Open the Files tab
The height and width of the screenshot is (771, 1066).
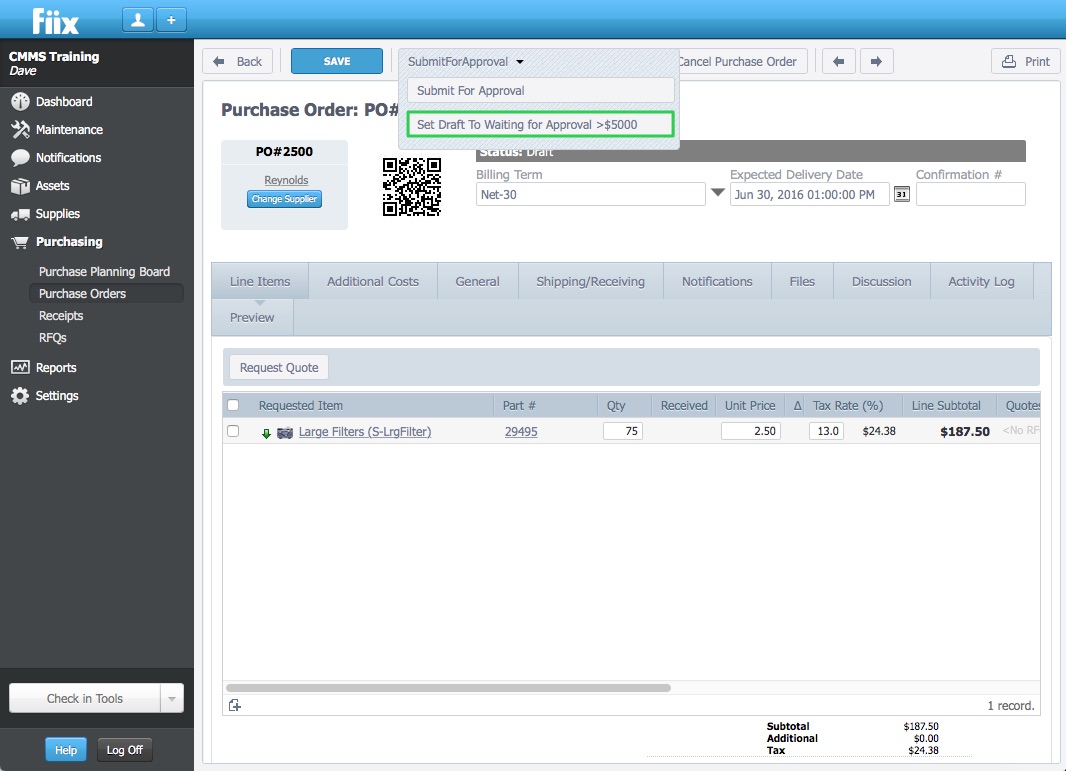pyautogui.click(x=802, y=281)
